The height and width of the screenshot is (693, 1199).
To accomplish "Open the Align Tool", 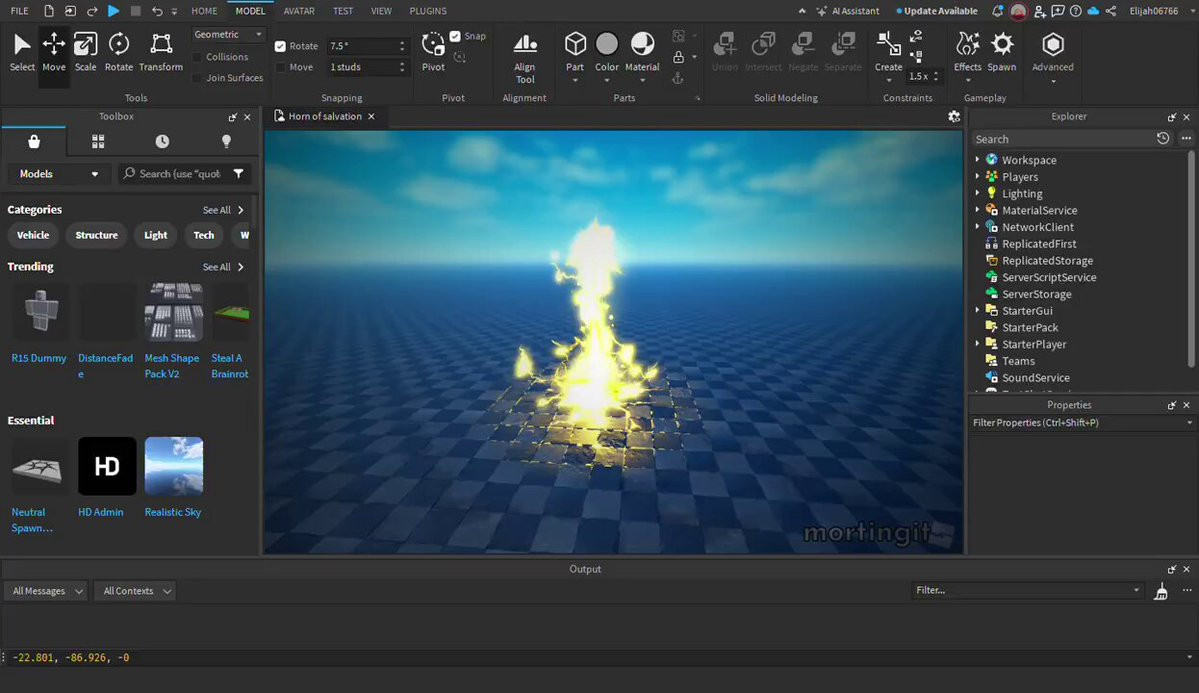I will click(525, 56).
